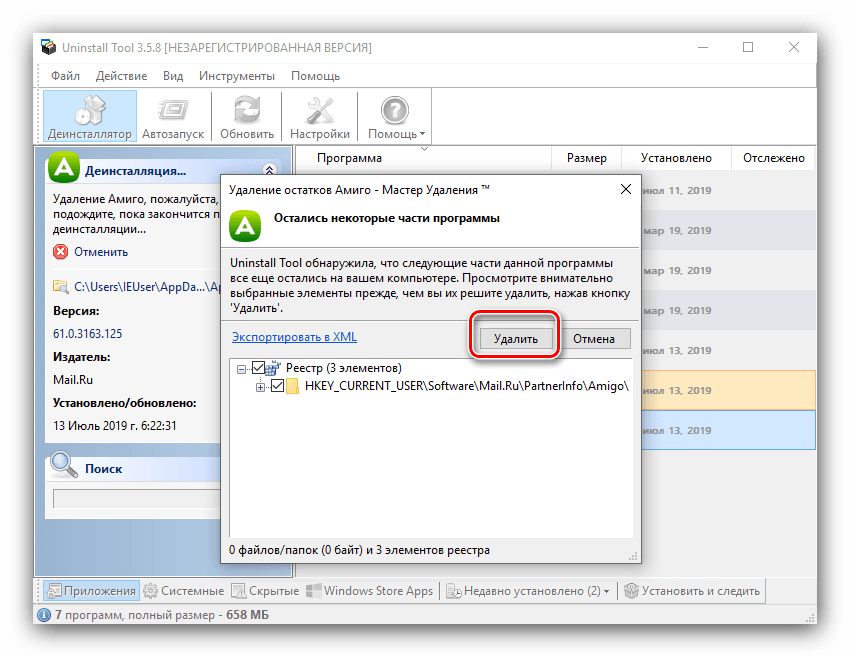This screenshot has width=850, height=657.
Task: Click the Помощь toolbar button
Action: pyautogui.click(x=394, y=117)
